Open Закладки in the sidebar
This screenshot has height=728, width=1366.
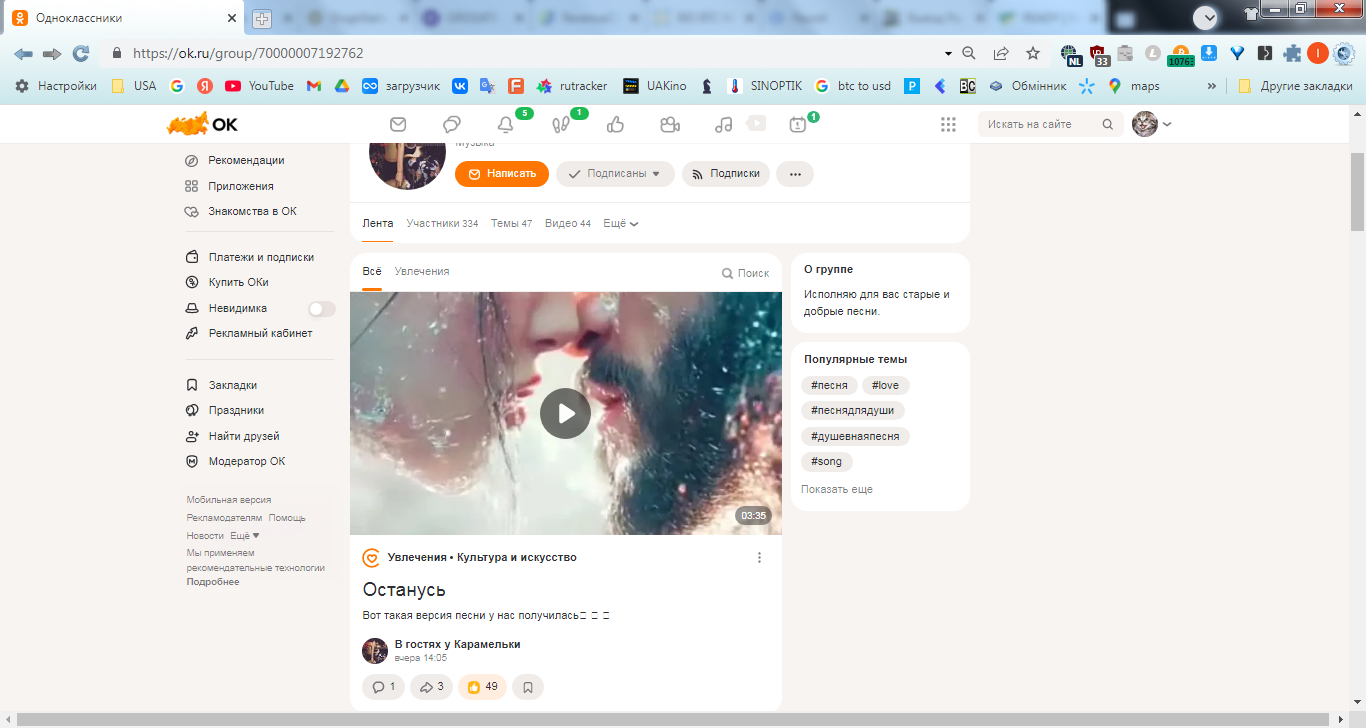point(222,385)
